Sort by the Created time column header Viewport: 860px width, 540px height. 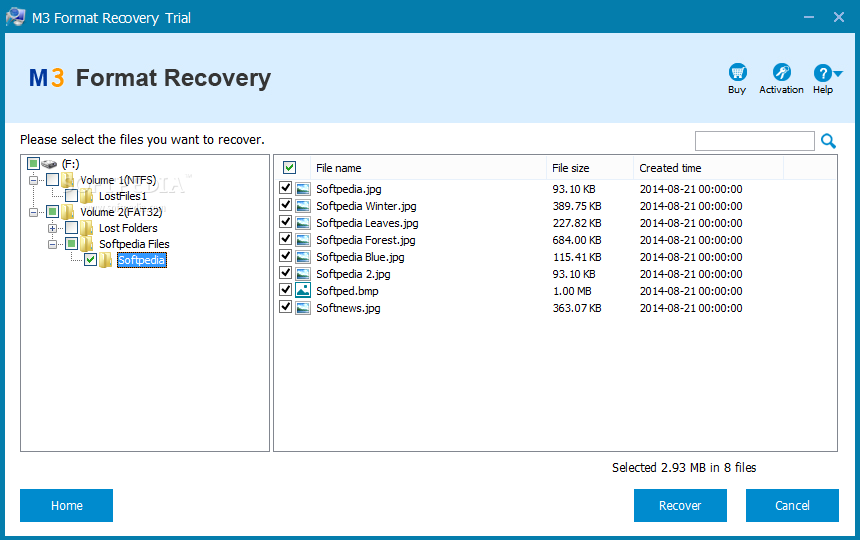708,168
